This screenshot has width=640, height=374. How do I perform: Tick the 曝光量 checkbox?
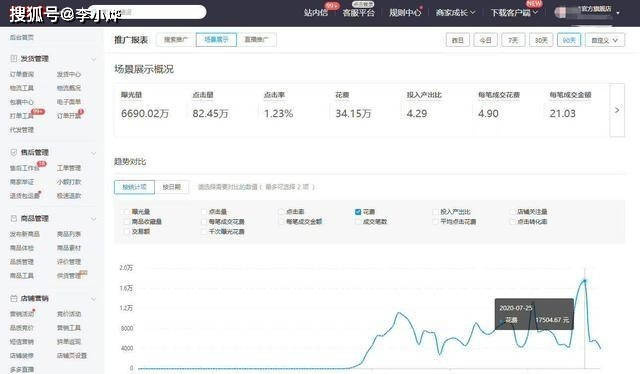tap(126, 212)
